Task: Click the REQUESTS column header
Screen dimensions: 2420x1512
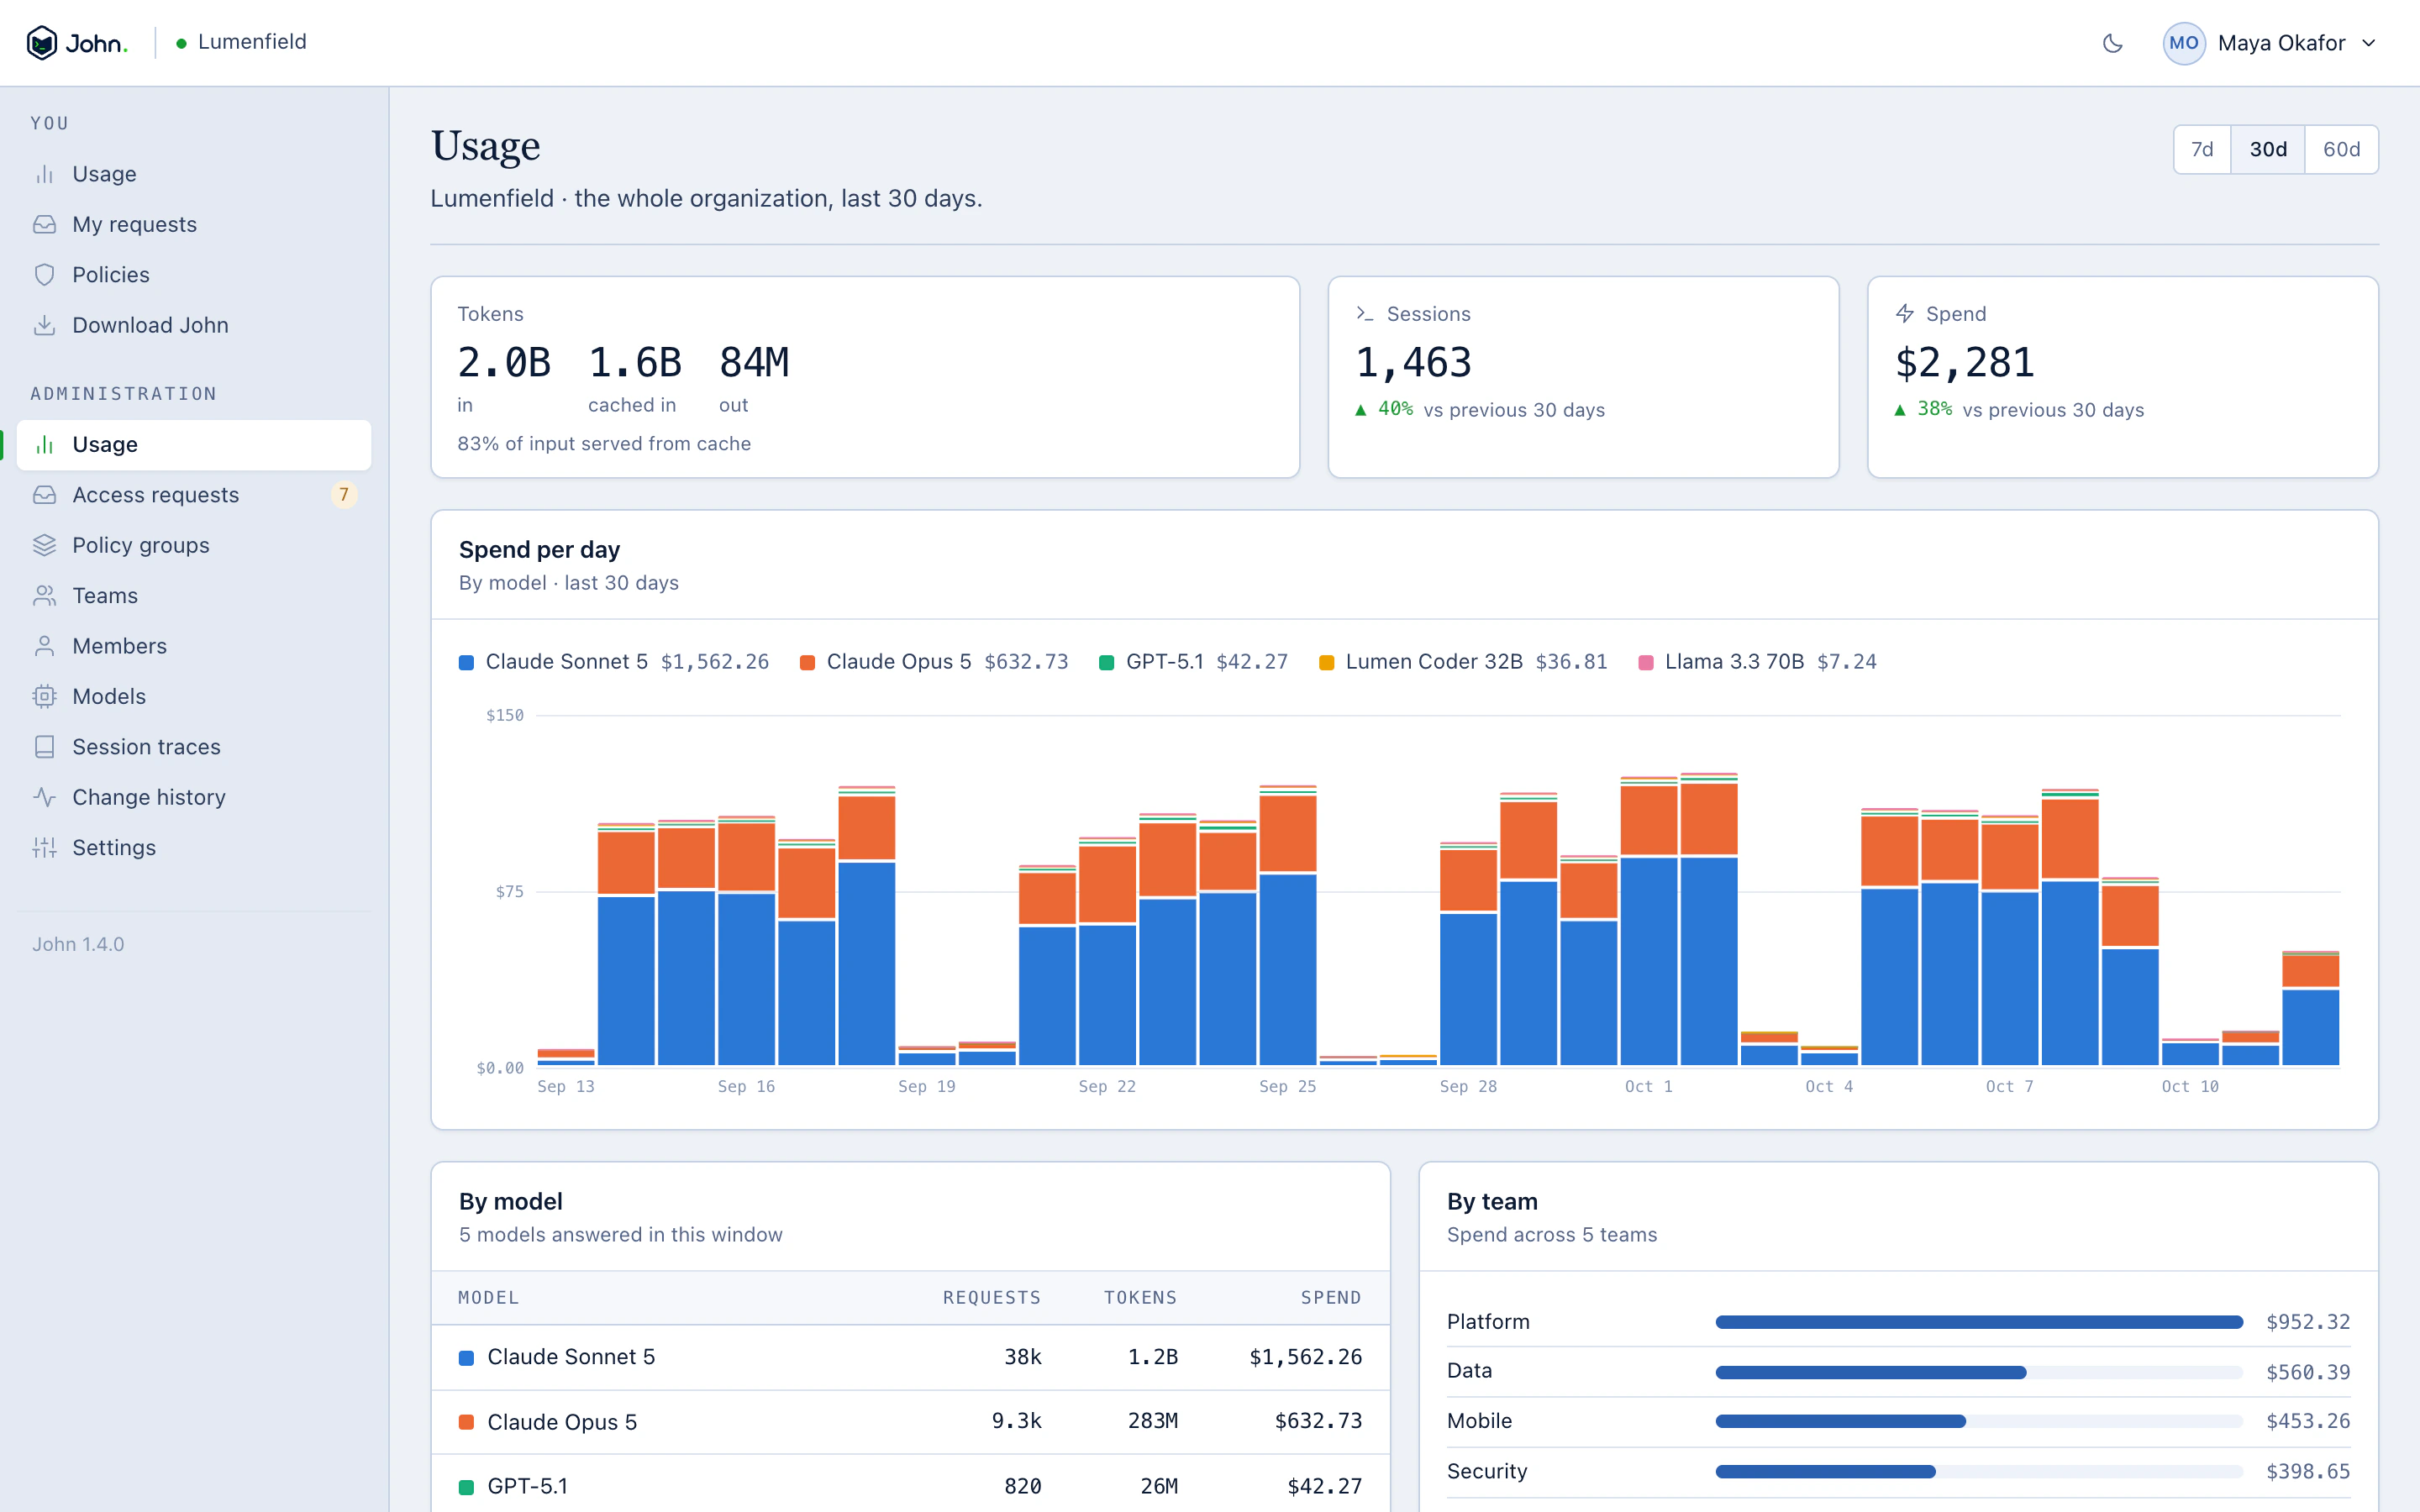Action: coord(992,1298)
